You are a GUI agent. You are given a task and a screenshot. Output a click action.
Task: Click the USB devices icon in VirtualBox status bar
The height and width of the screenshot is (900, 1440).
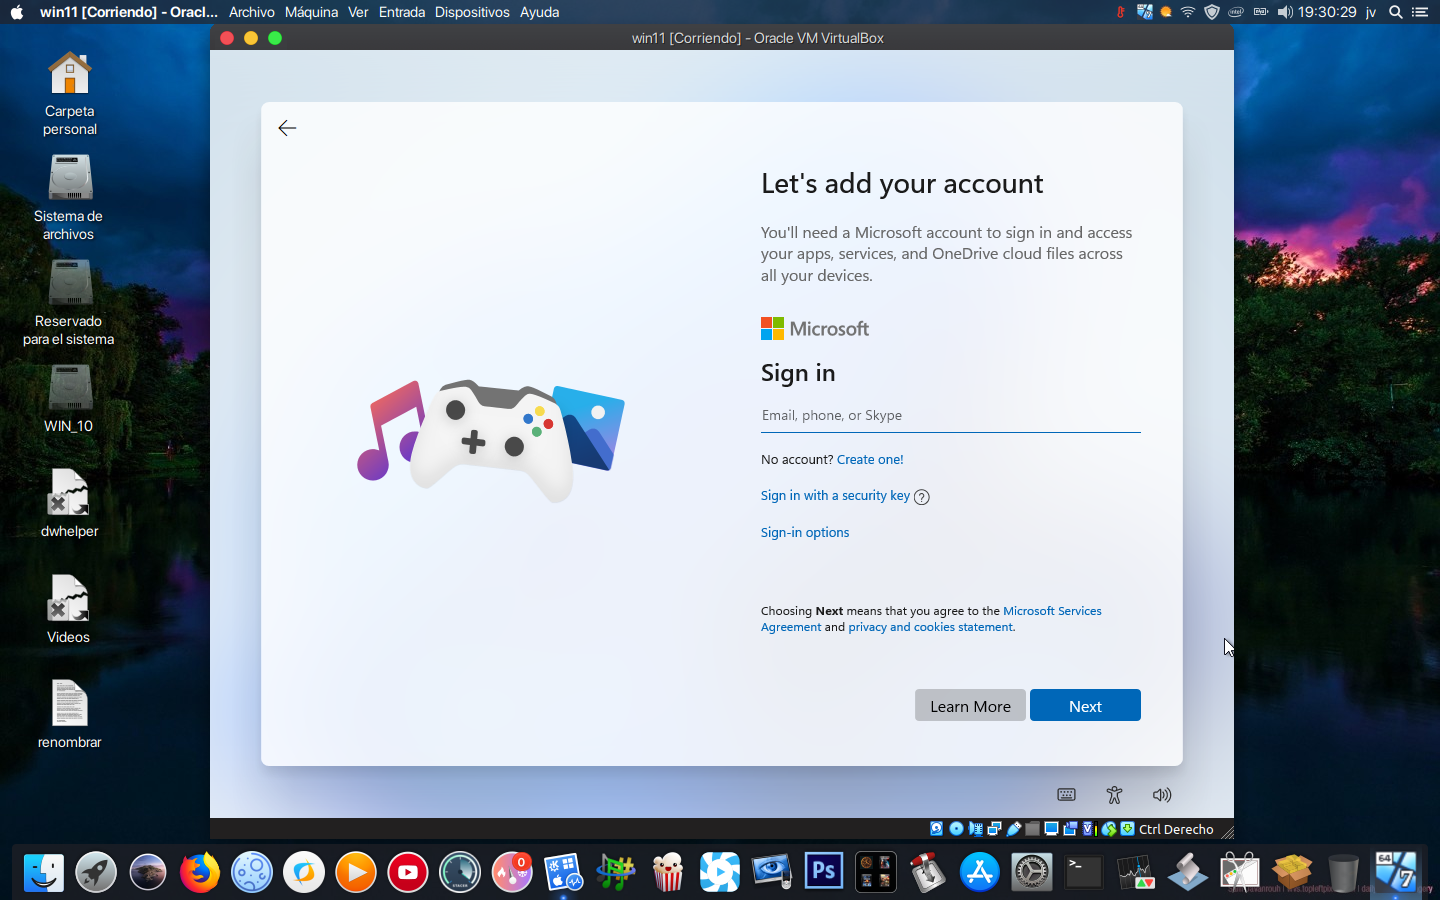pyautogui.click(x=1013, y=829)
